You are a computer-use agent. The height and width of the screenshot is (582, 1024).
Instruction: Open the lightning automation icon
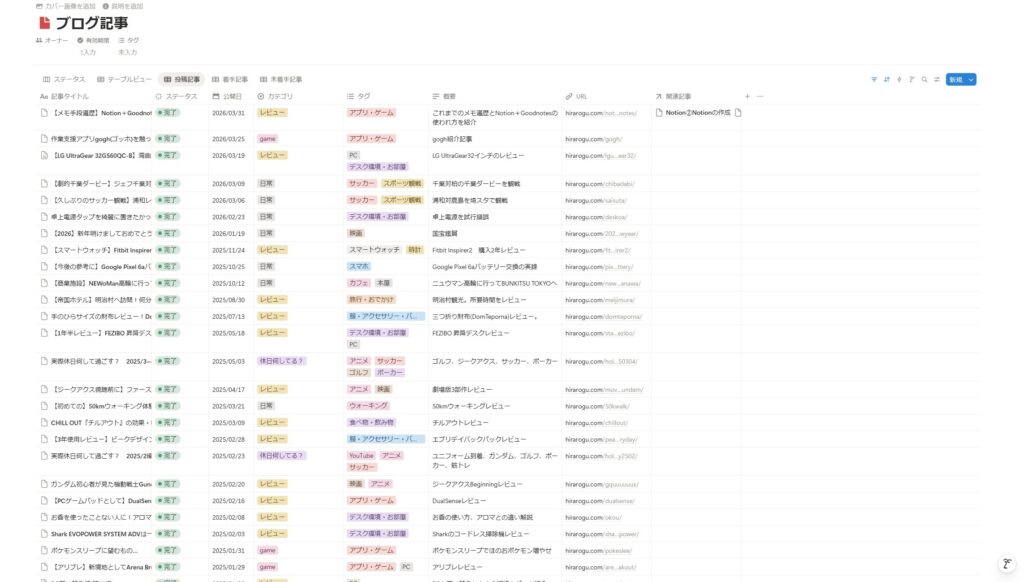click(899, 79)
